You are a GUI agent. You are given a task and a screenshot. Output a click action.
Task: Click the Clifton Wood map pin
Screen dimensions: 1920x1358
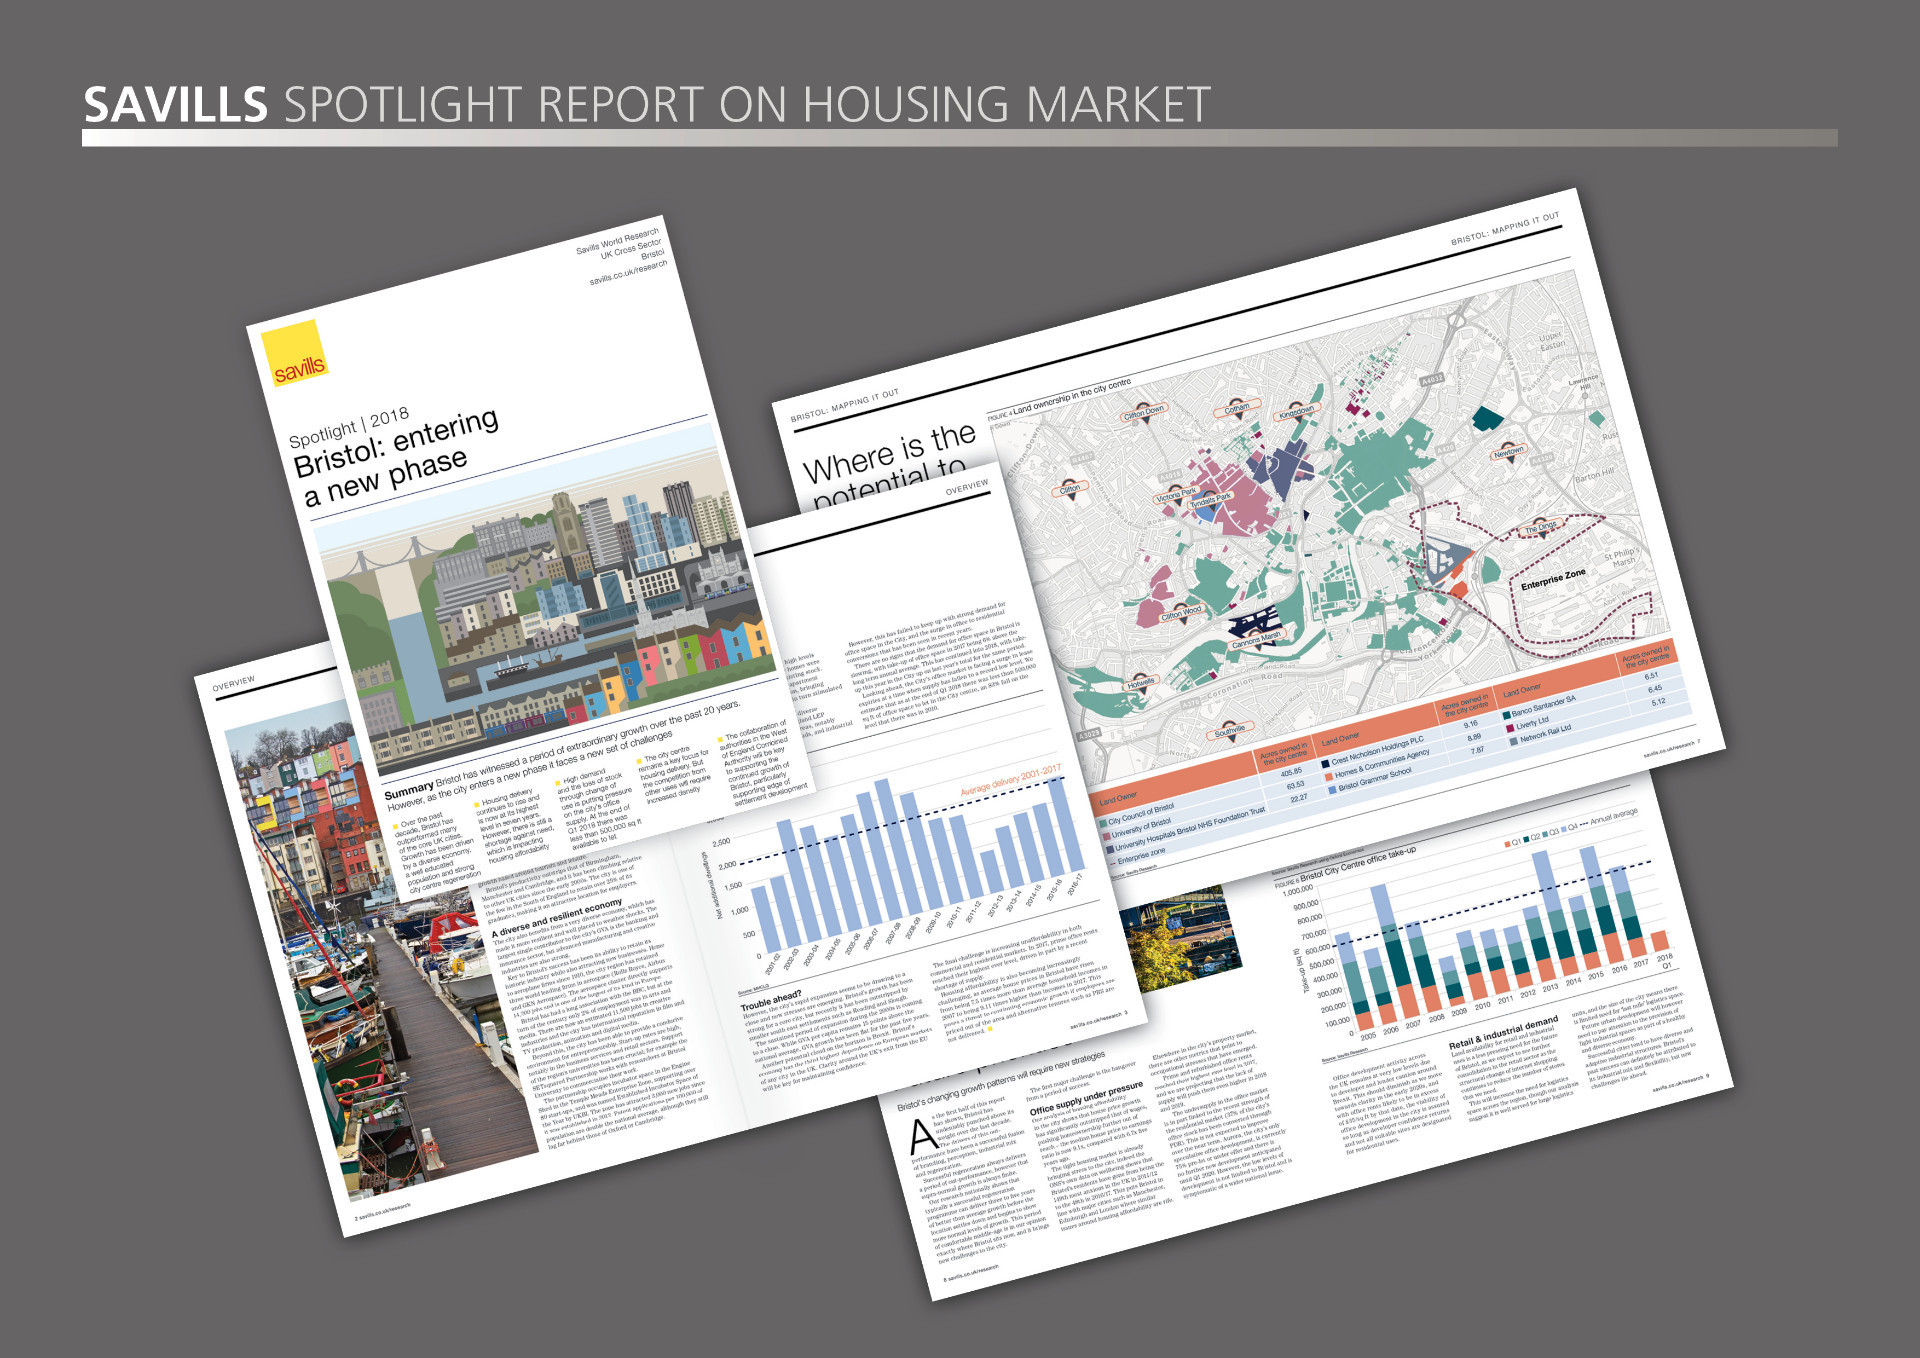click(1181, 612)
